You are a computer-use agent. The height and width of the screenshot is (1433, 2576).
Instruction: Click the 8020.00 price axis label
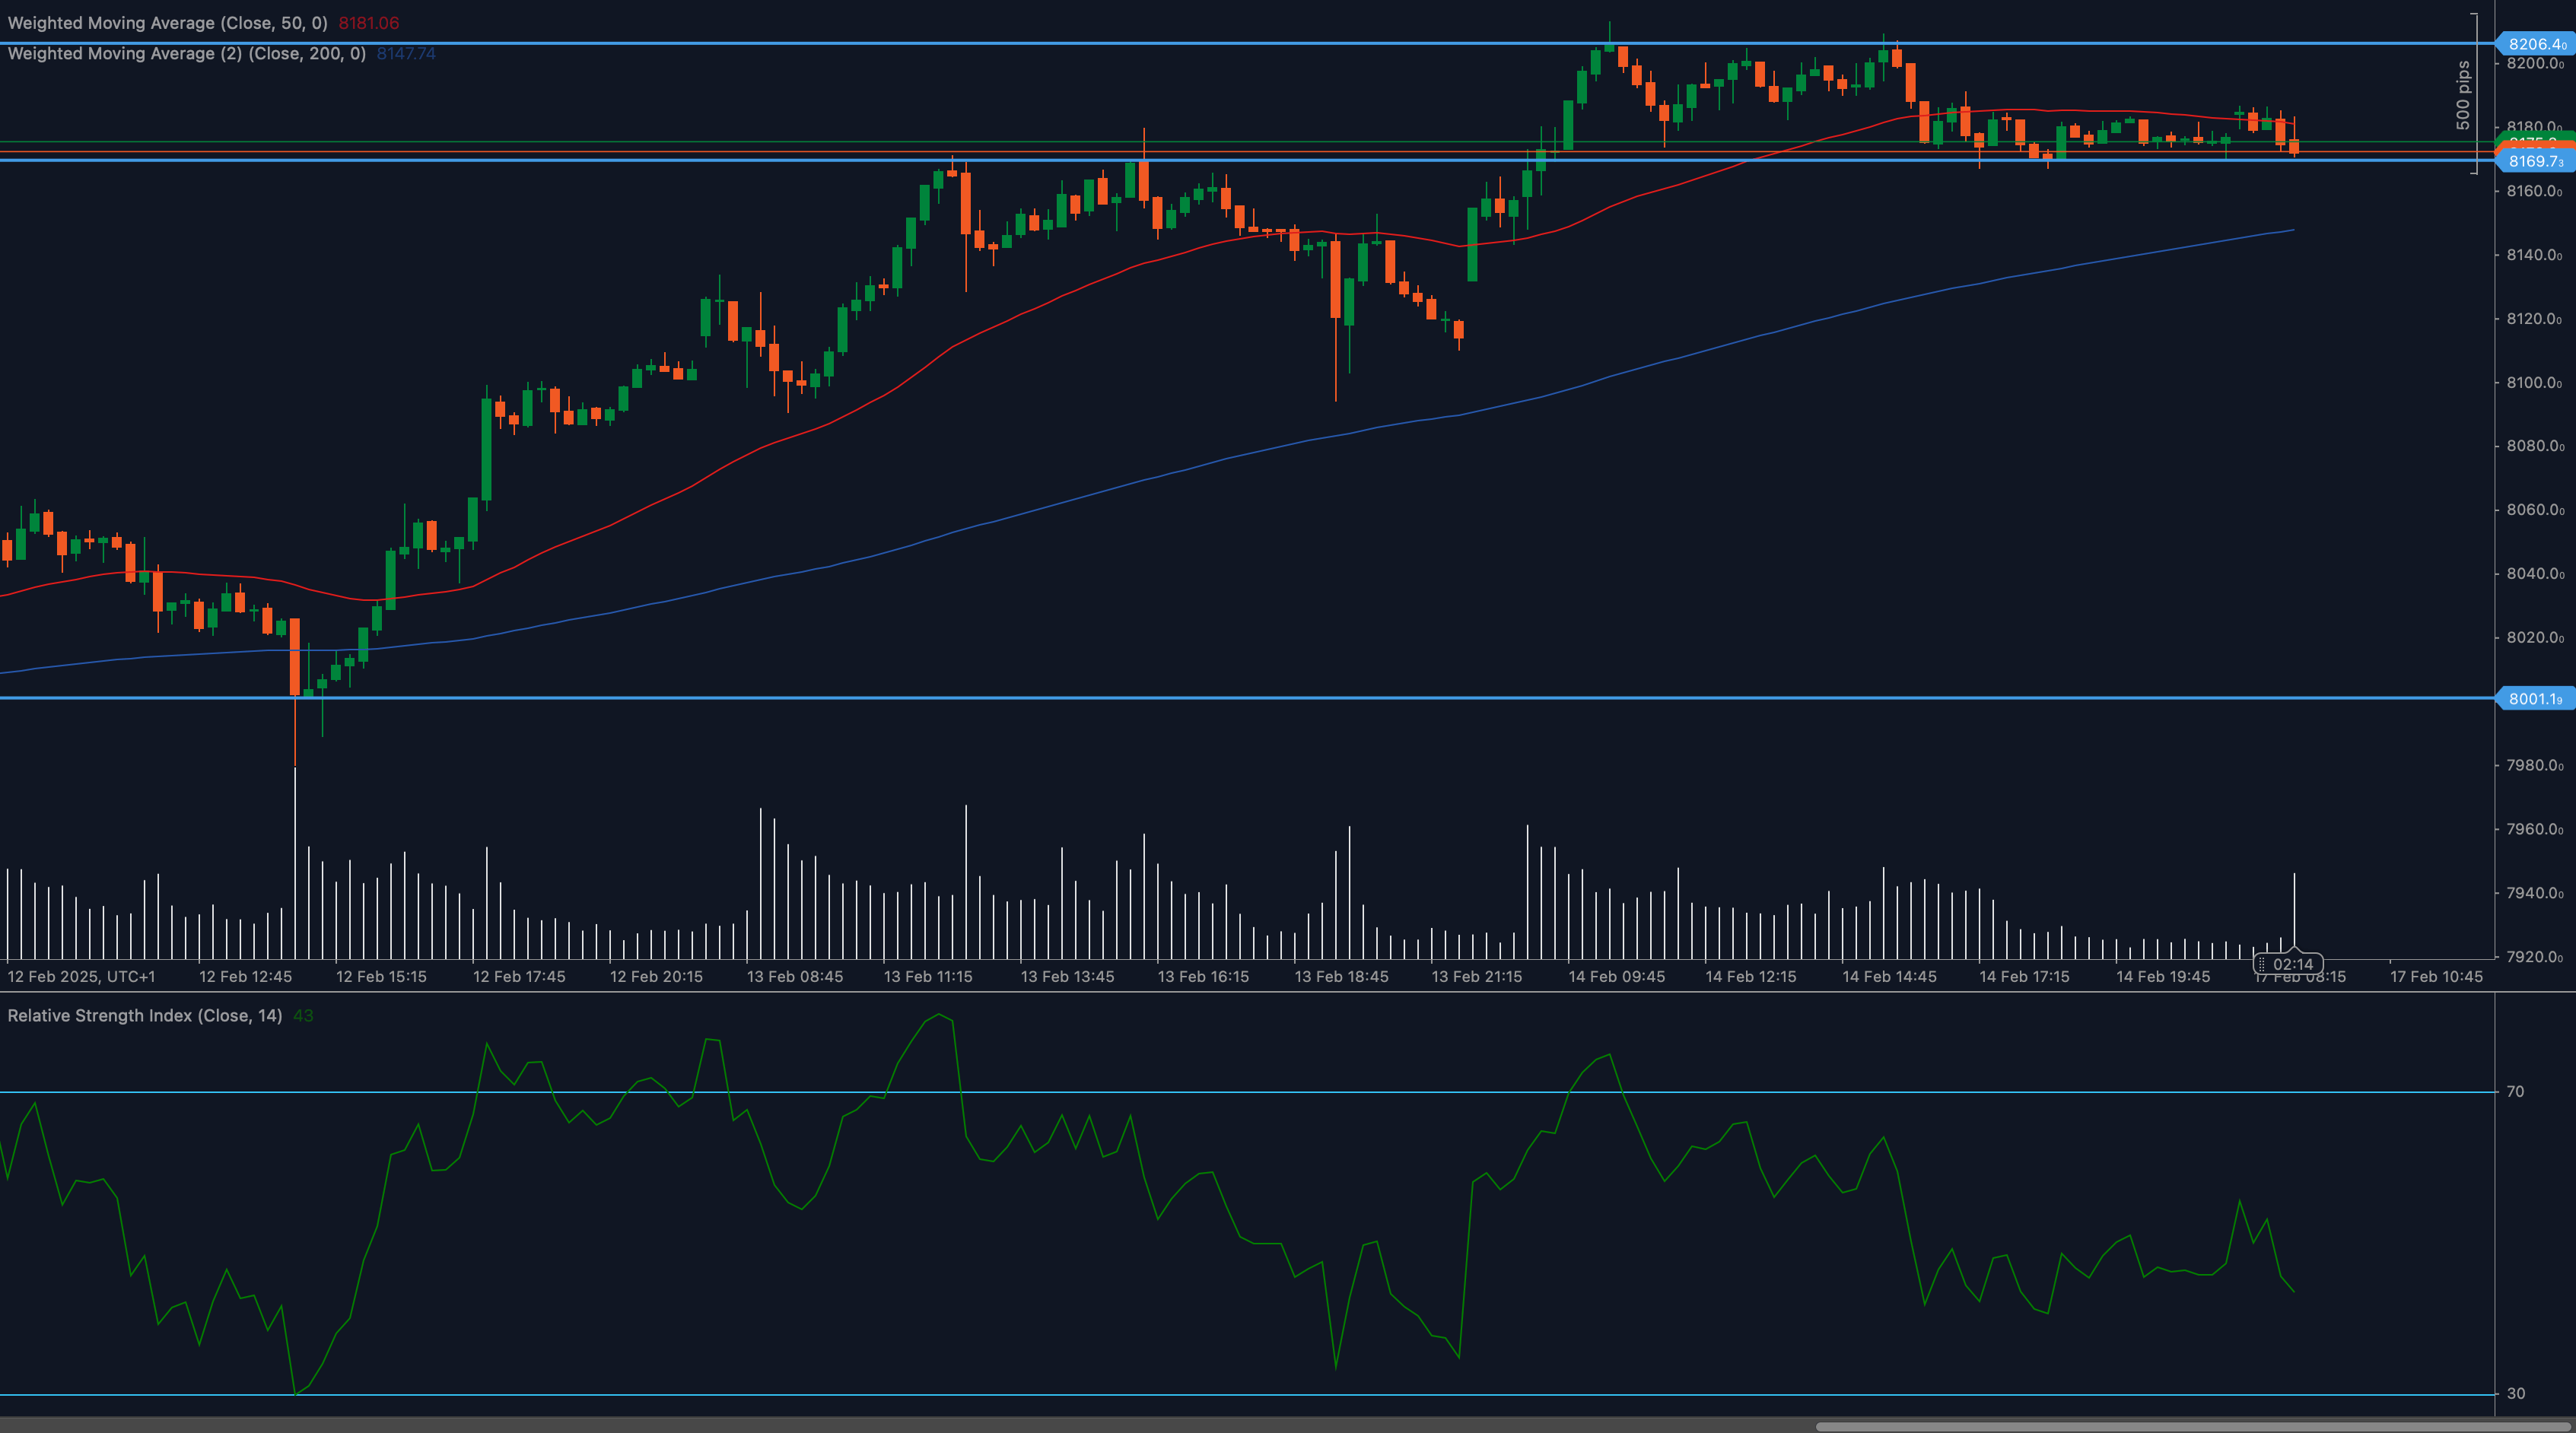[x=2535, y=638]
